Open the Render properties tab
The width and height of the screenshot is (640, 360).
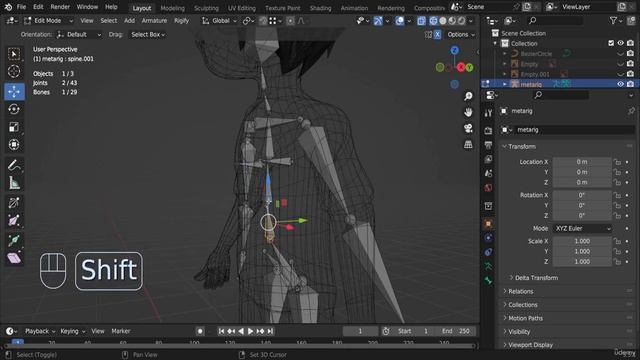488,131
